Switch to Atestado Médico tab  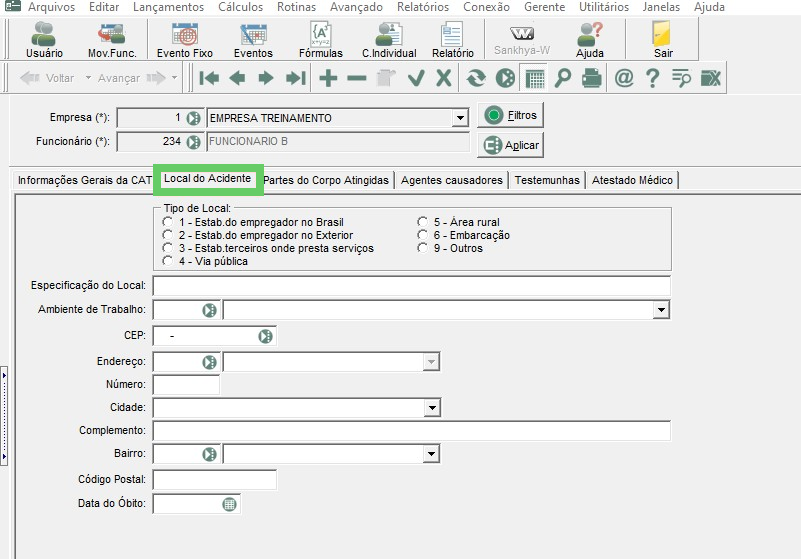[x=632, y=180]
